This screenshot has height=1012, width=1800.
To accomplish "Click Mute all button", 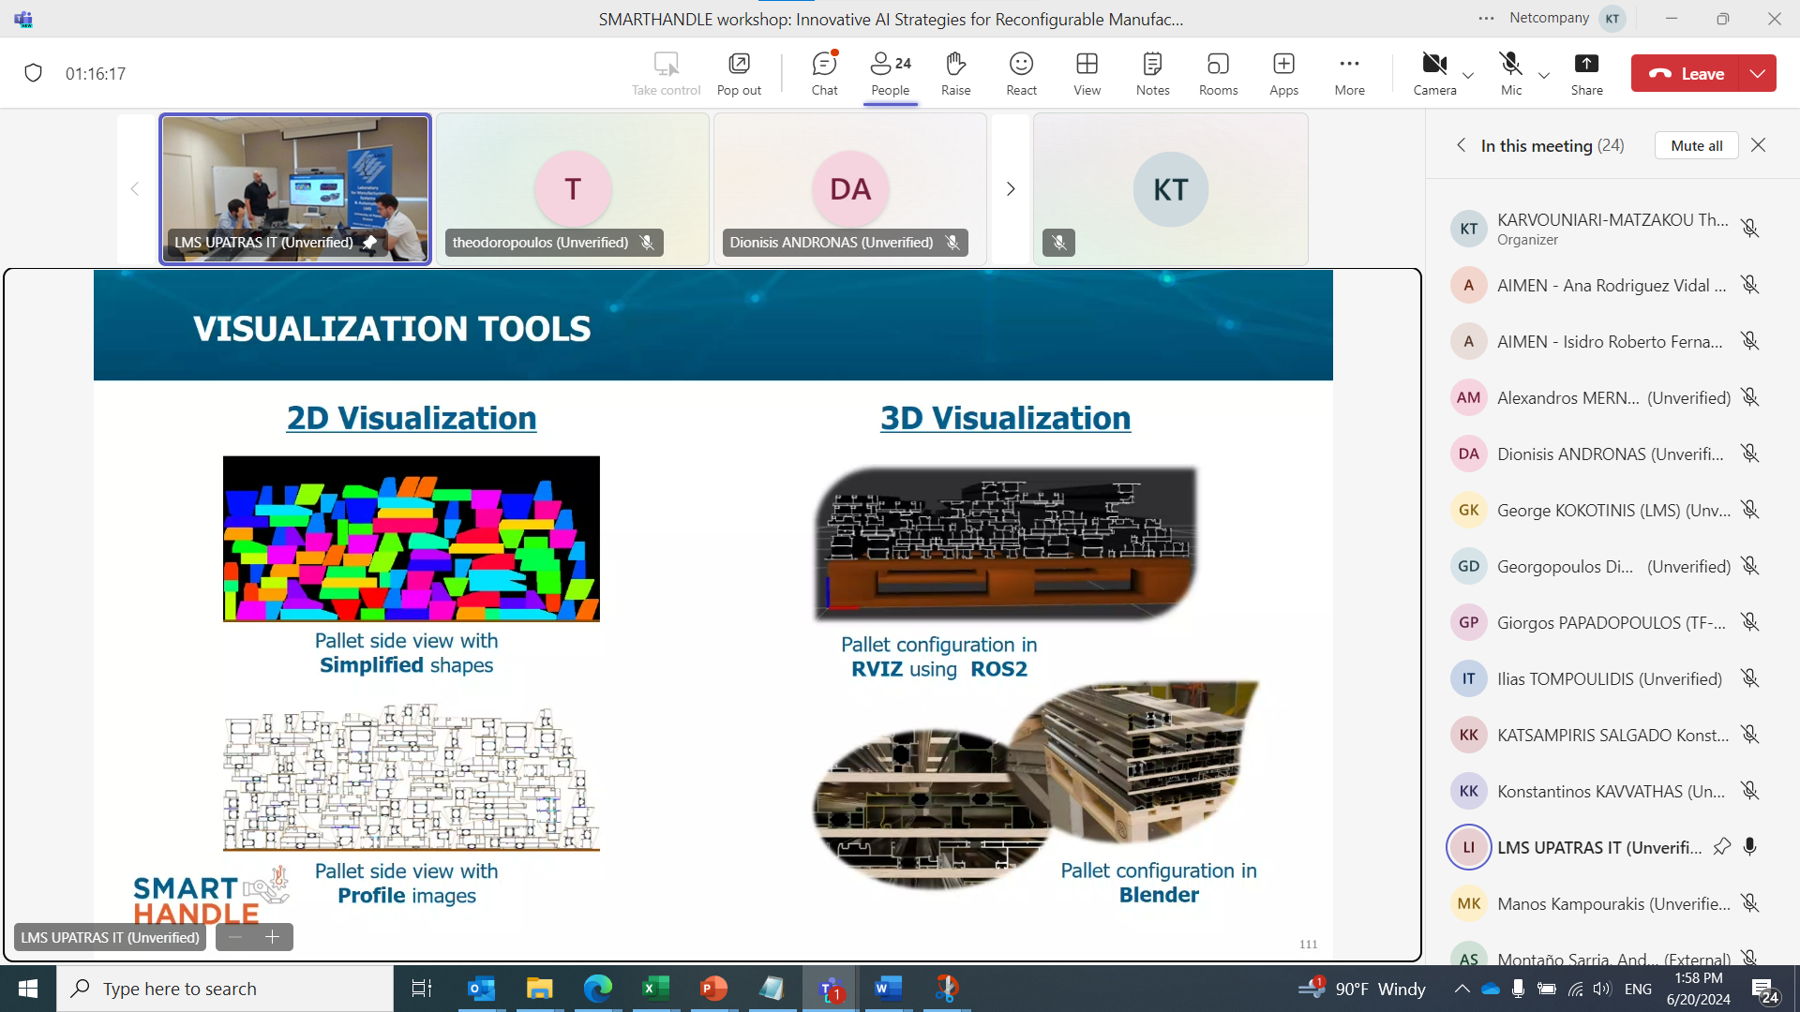I will 1696,145.
